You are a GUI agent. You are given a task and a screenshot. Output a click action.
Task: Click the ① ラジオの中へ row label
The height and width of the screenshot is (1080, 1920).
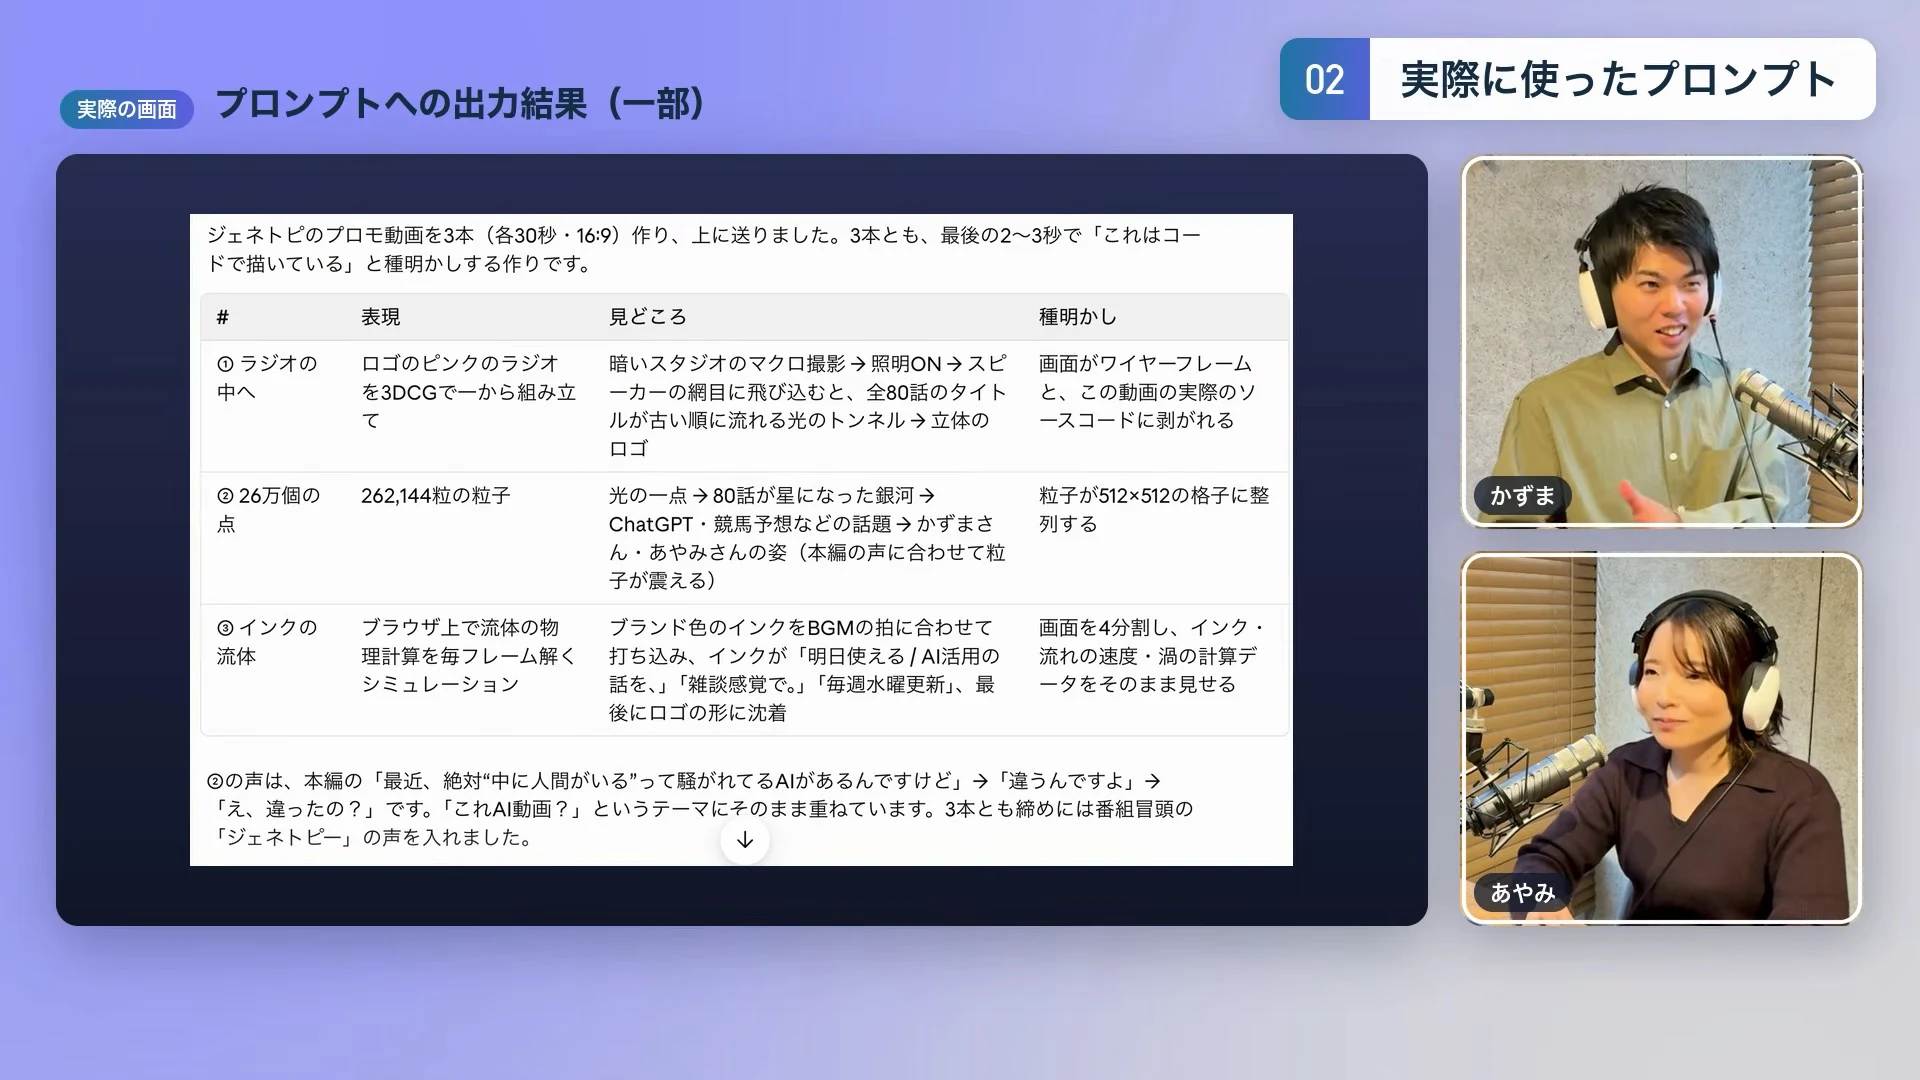267,377
